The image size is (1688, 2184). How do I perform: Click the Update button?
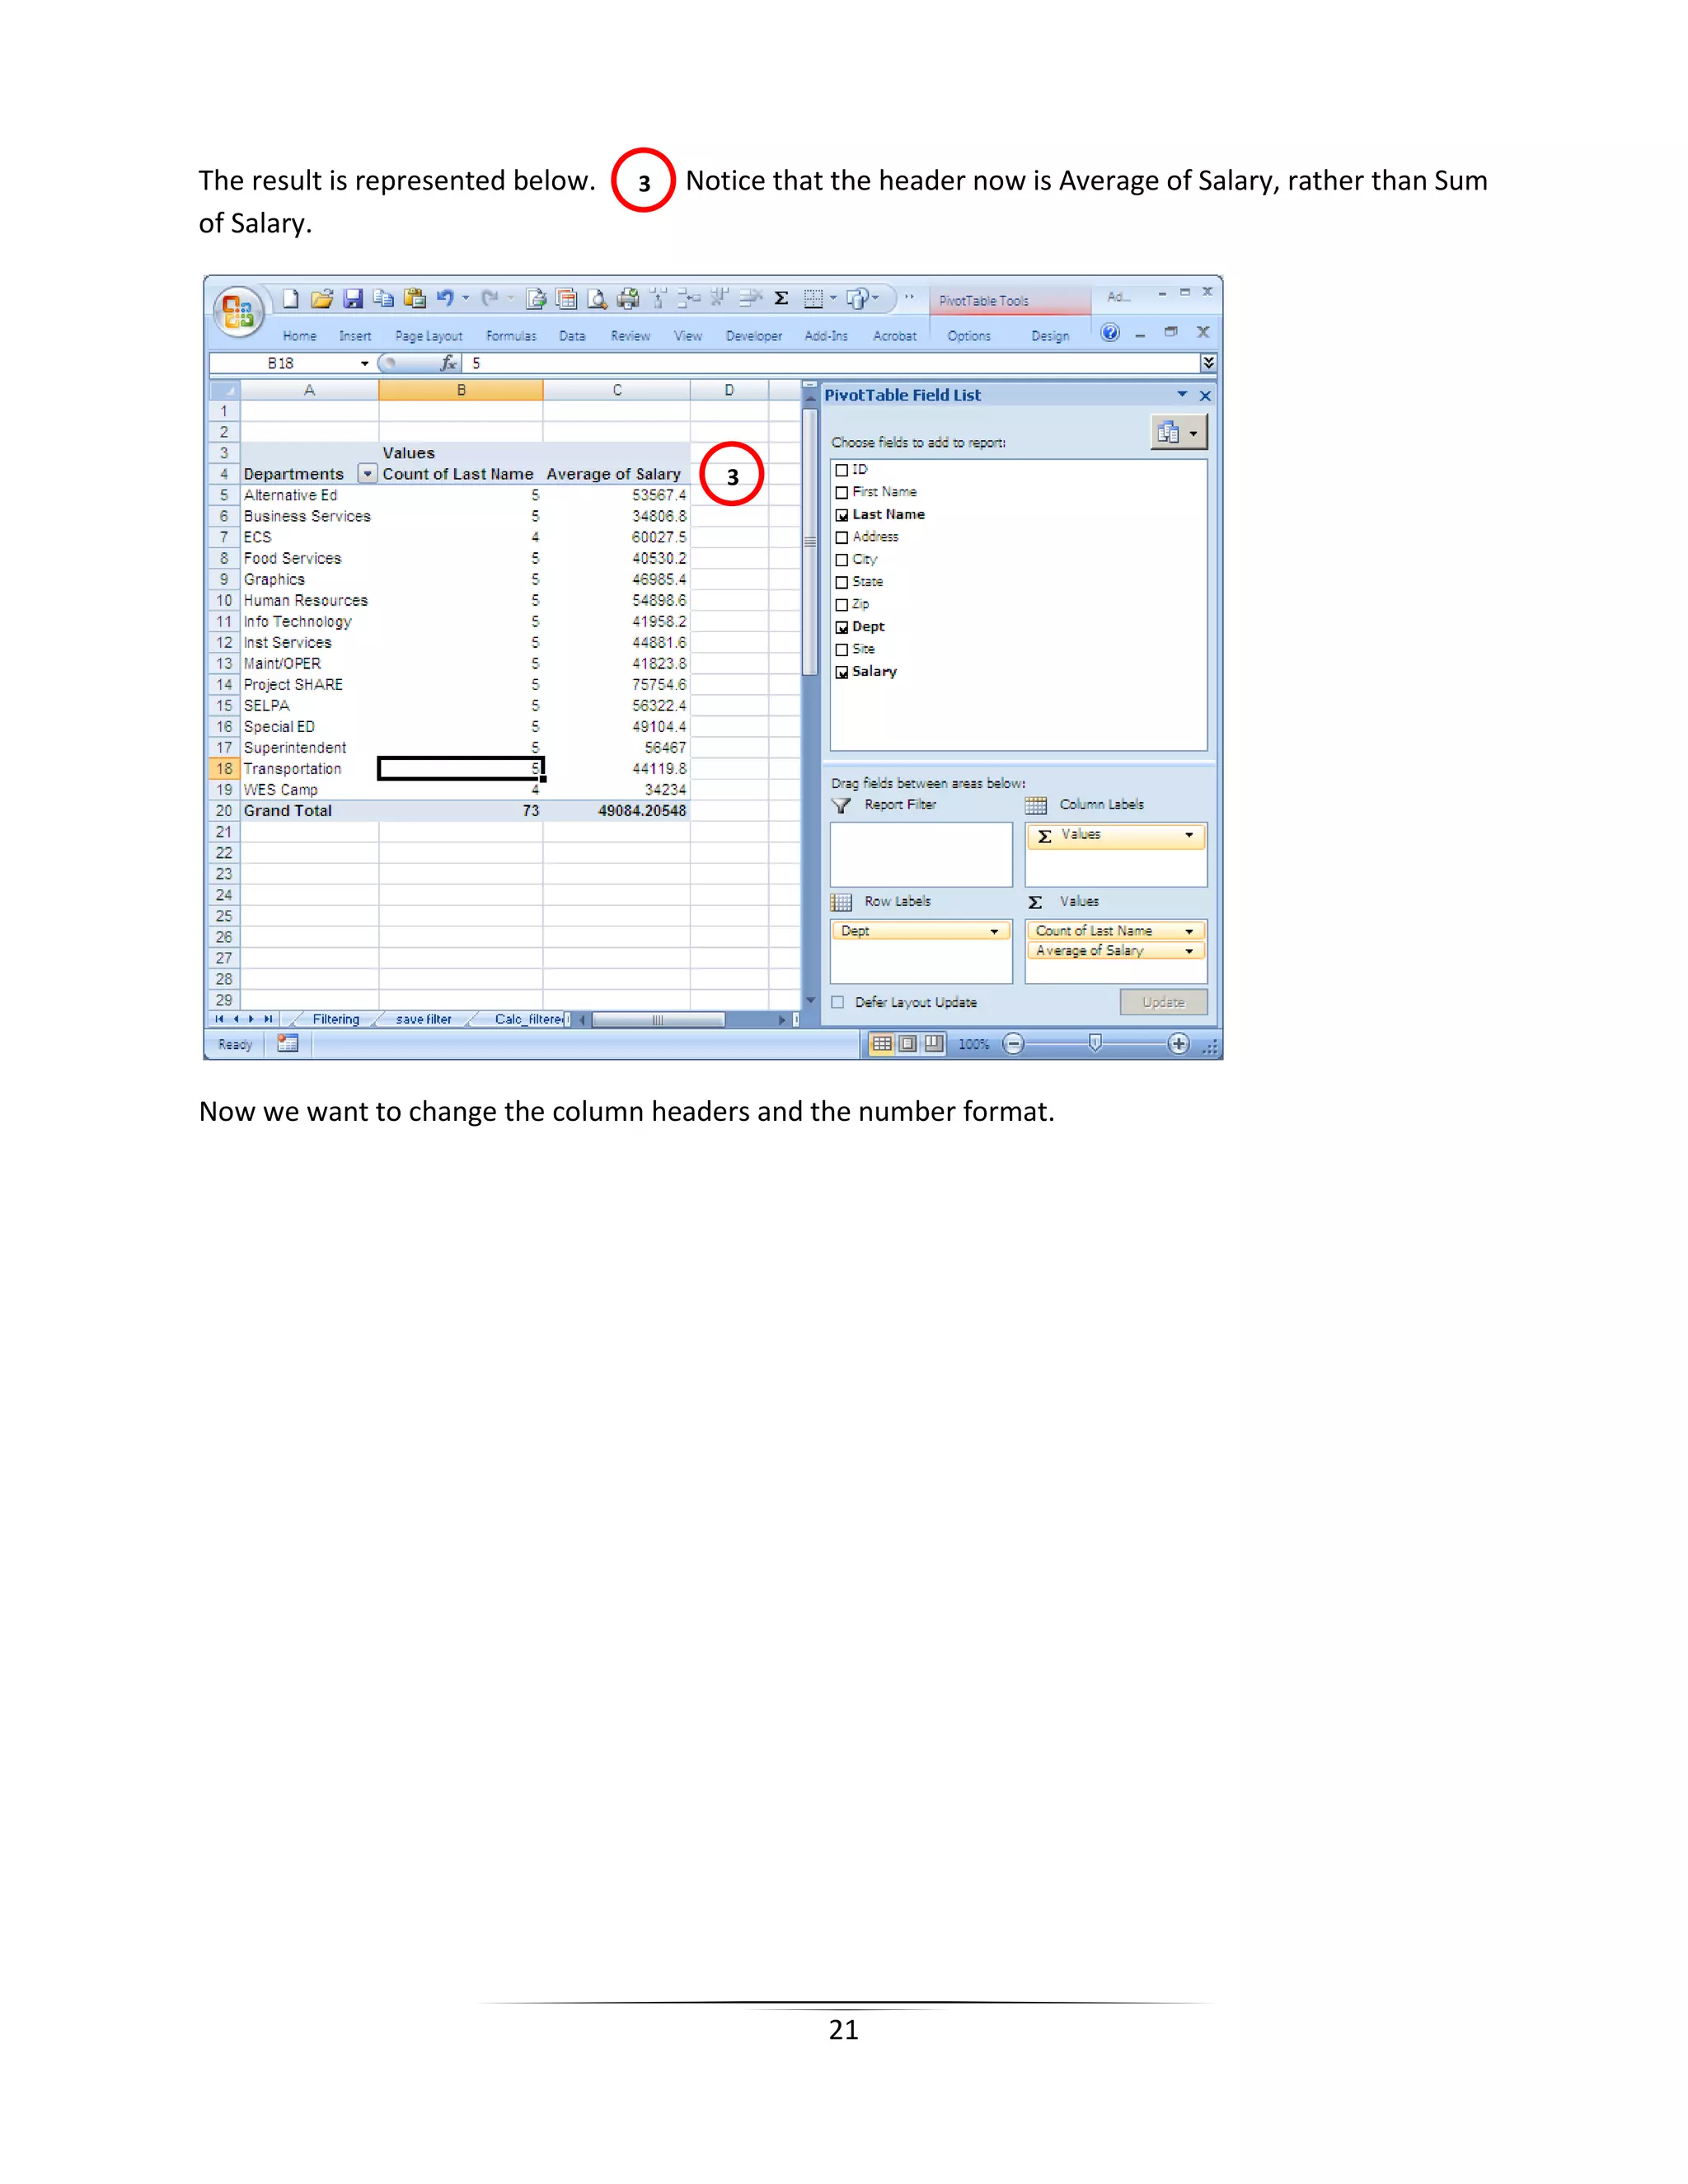click(x=1163, y=1002)
